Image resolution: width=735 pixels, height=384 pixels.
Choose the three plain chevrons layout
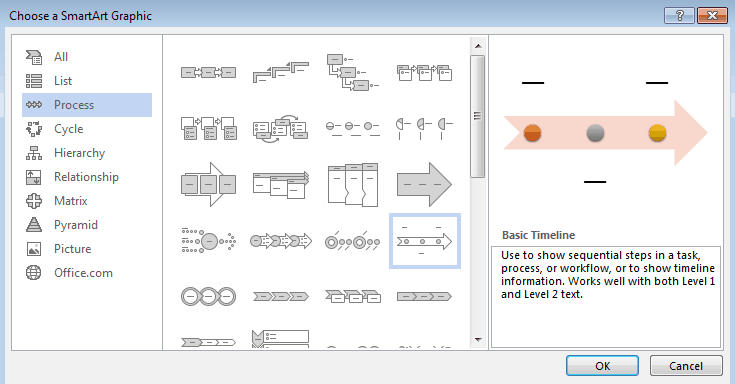click(281, 296)
